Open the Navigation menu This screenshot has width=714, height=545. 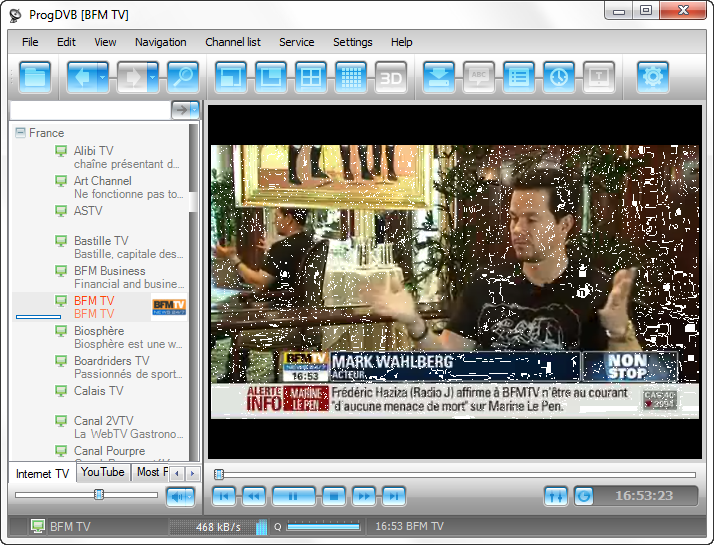(161, 42)
